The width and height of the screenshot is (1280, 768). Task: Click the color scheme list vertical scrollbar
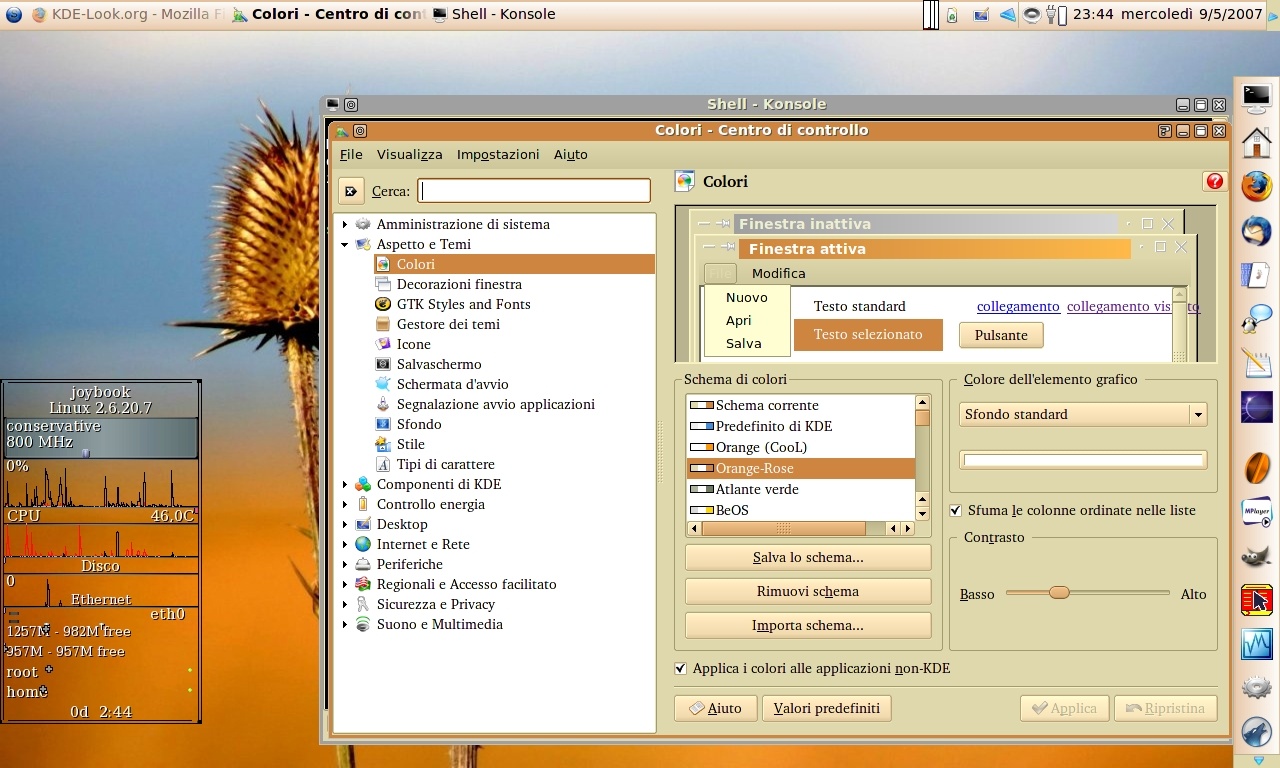click(922, 458)
